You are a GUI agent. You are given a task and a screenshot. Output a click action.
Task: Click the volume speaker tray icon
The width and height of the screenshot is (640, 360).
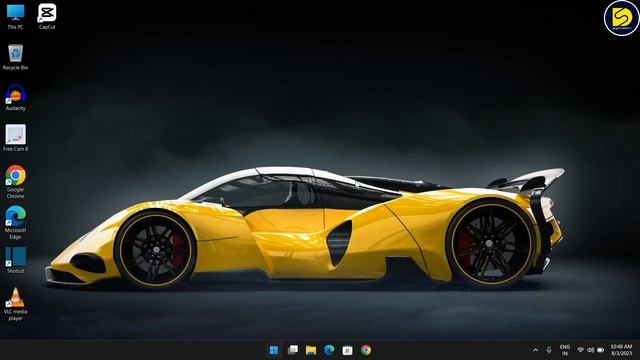[x=591, y=350]
